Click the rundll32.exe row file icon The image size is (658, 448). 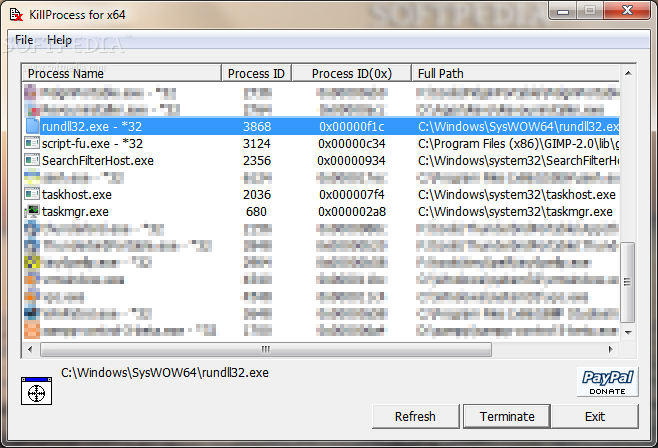32,126
